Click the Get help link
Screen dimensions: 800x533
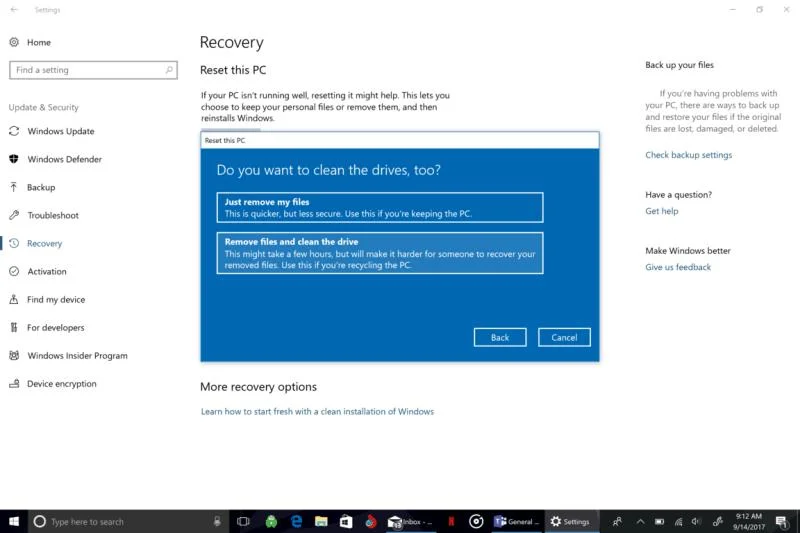[662, 211]
